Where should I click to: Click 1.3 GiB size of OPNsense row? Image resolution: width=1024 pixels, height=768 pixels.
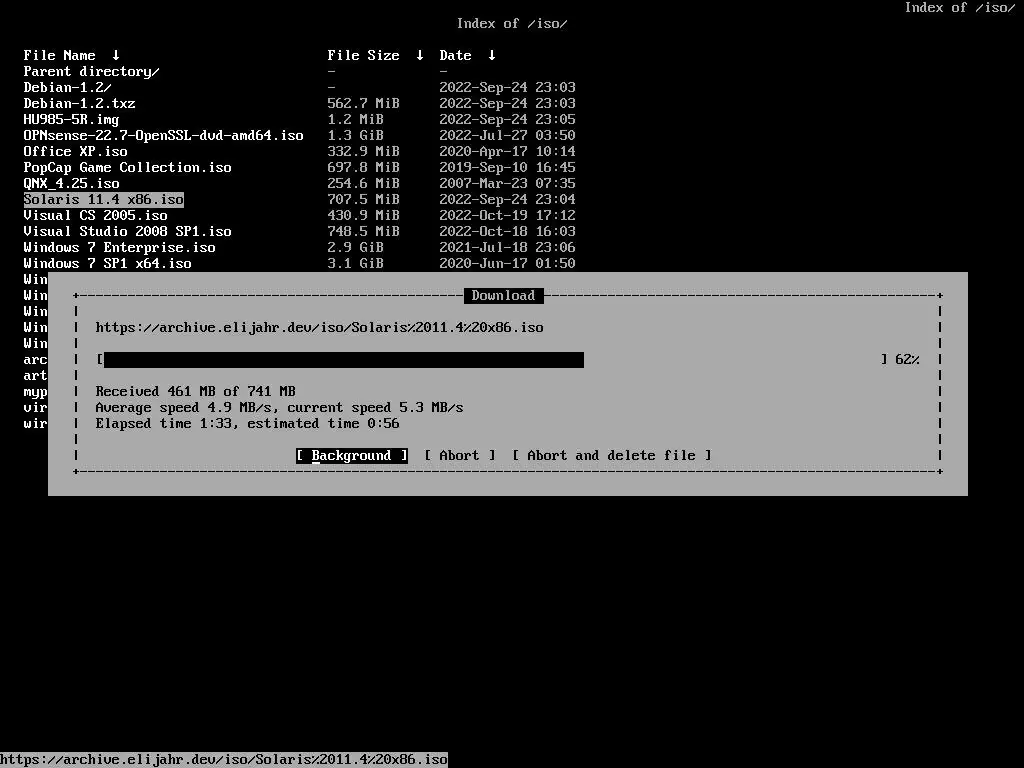(355, 135)
